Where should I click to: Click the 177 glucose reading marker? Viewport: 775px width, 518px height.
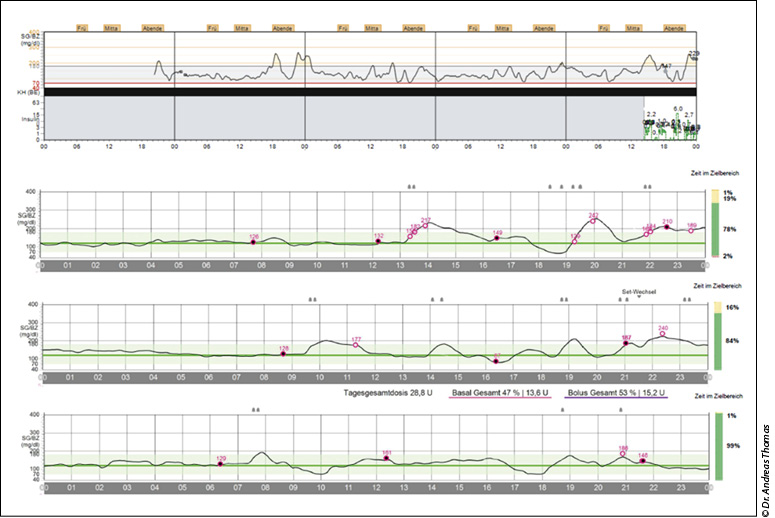356,345
